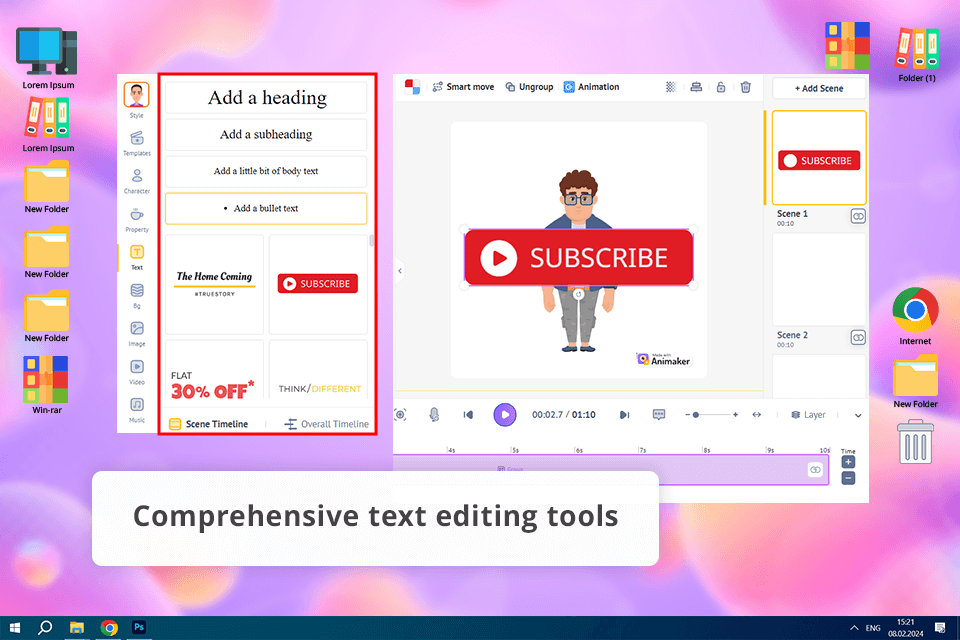Open the Internet Chrome desktop icon

(915, 316)
